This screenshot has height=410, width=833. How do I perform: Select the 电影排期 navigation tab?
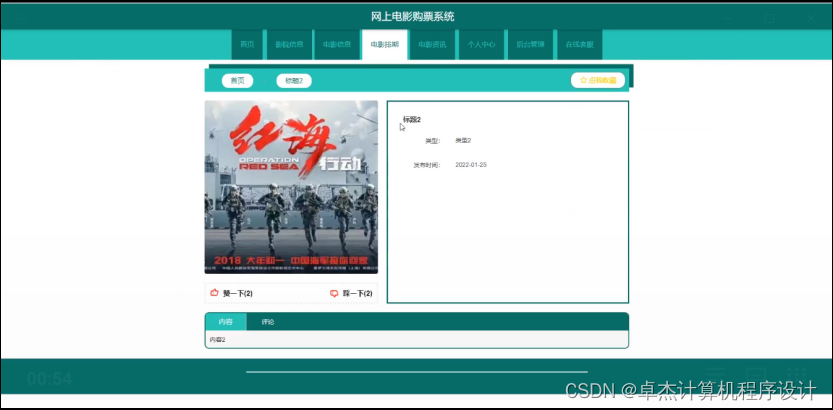pos(384,45)
